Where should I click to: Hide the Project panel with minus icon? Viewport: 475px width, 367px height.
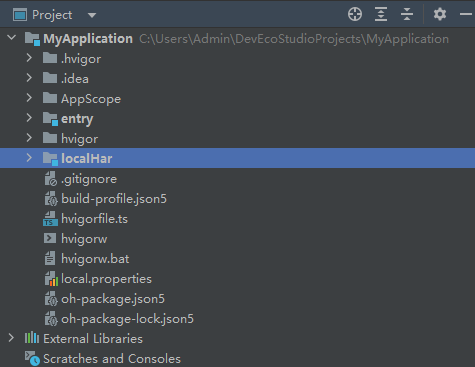coord(465,14)
